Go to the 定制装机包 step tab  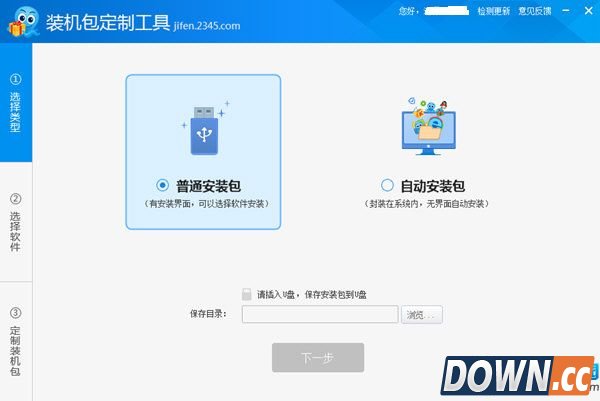[x=15, y=345]
